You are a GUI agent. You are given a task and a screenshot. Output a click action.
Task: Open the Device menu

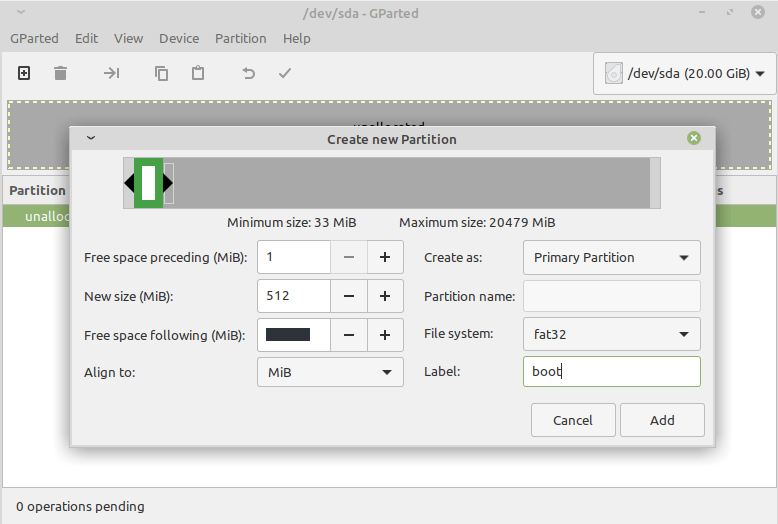[x=179, y=38]
